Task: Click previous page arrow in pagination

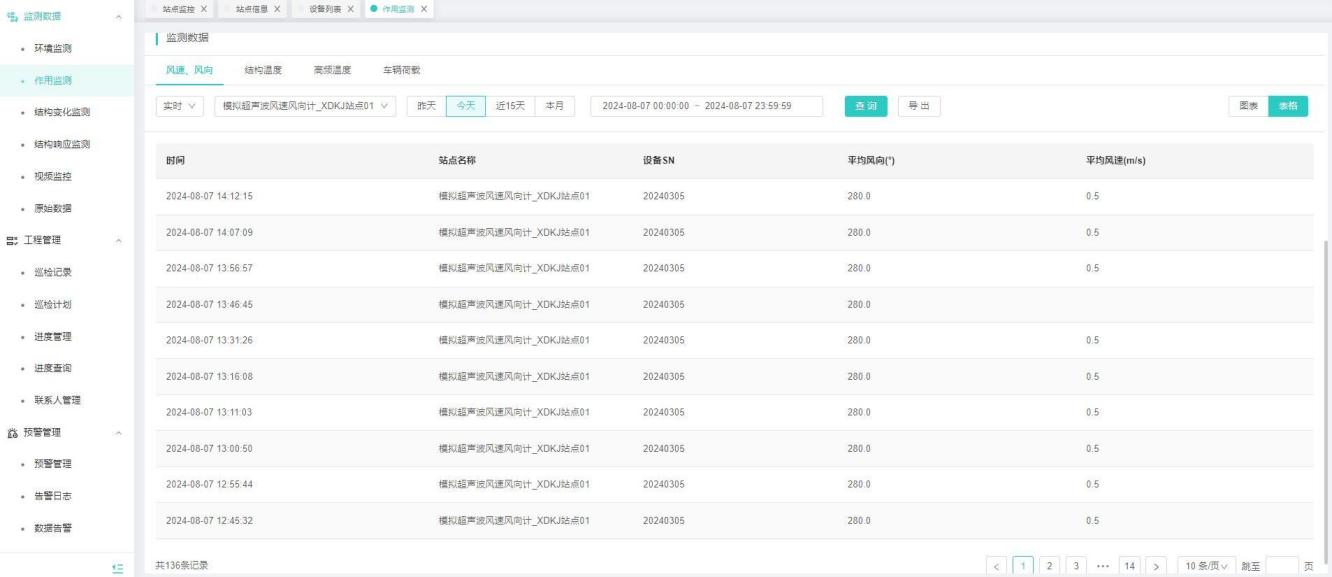Action: pyautogui.click(x=997, y=566)
